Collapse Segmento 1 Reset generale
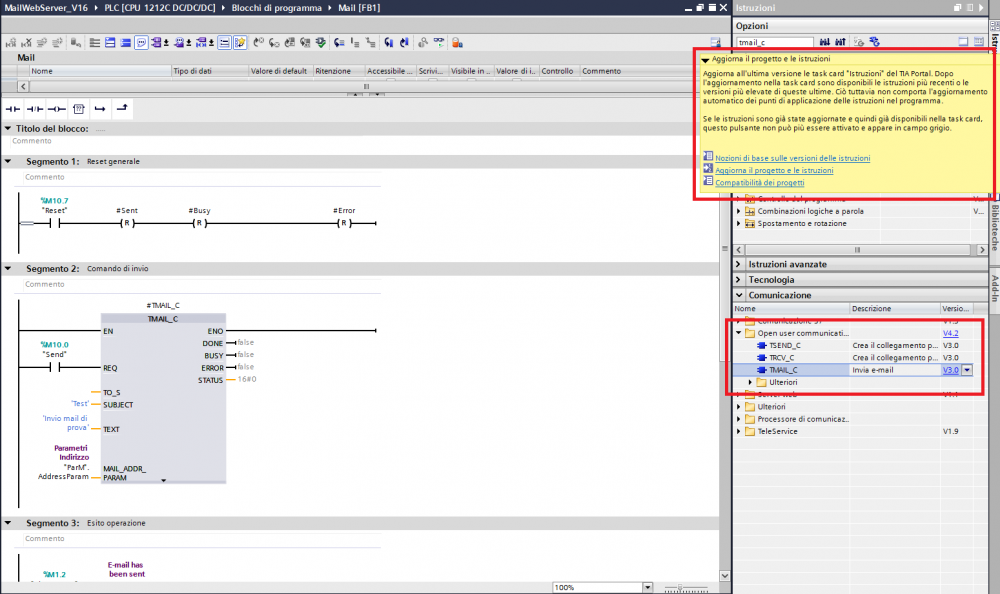1000x594 pixels. coord(9,161)
